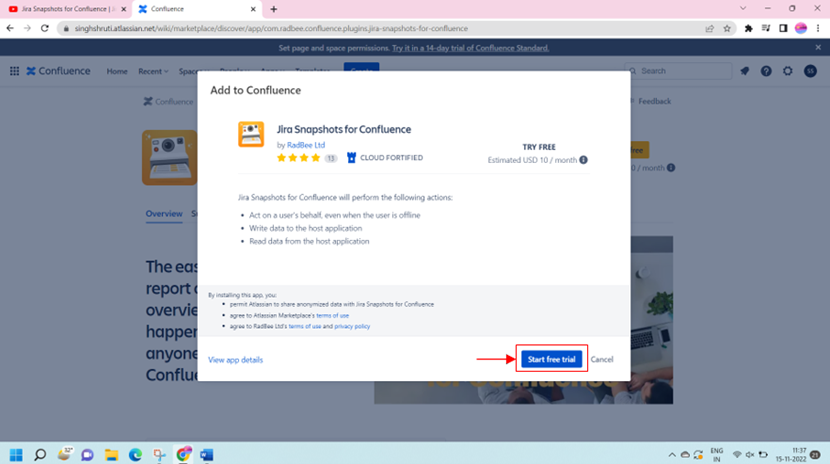Click the browser back arrow
The image size is (830, 464).
10,29
